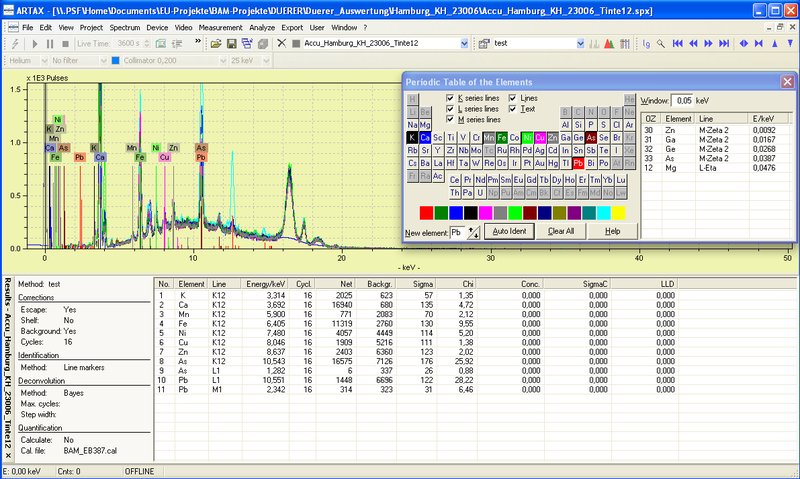Click the New element input field
800x479 pixels.
458,233
